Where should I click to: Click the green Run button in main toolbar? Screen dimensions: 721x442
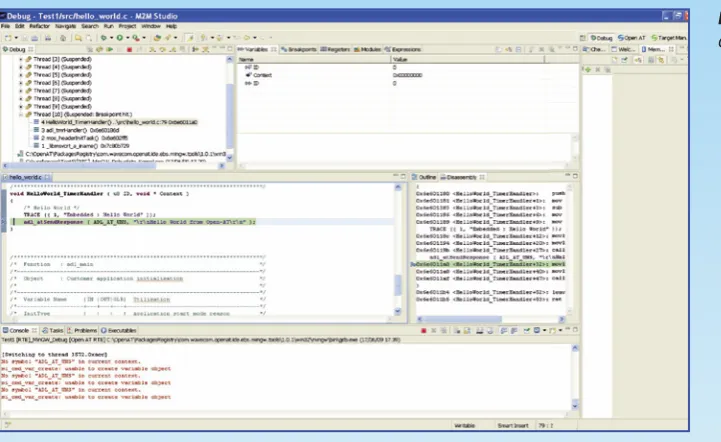(120, 38)
